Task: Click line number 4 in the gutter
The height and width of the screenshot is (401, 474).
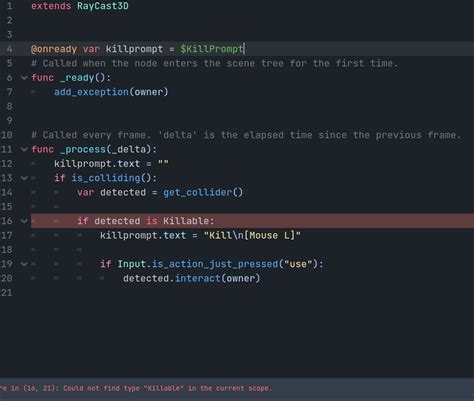Action: pos(9,49)
